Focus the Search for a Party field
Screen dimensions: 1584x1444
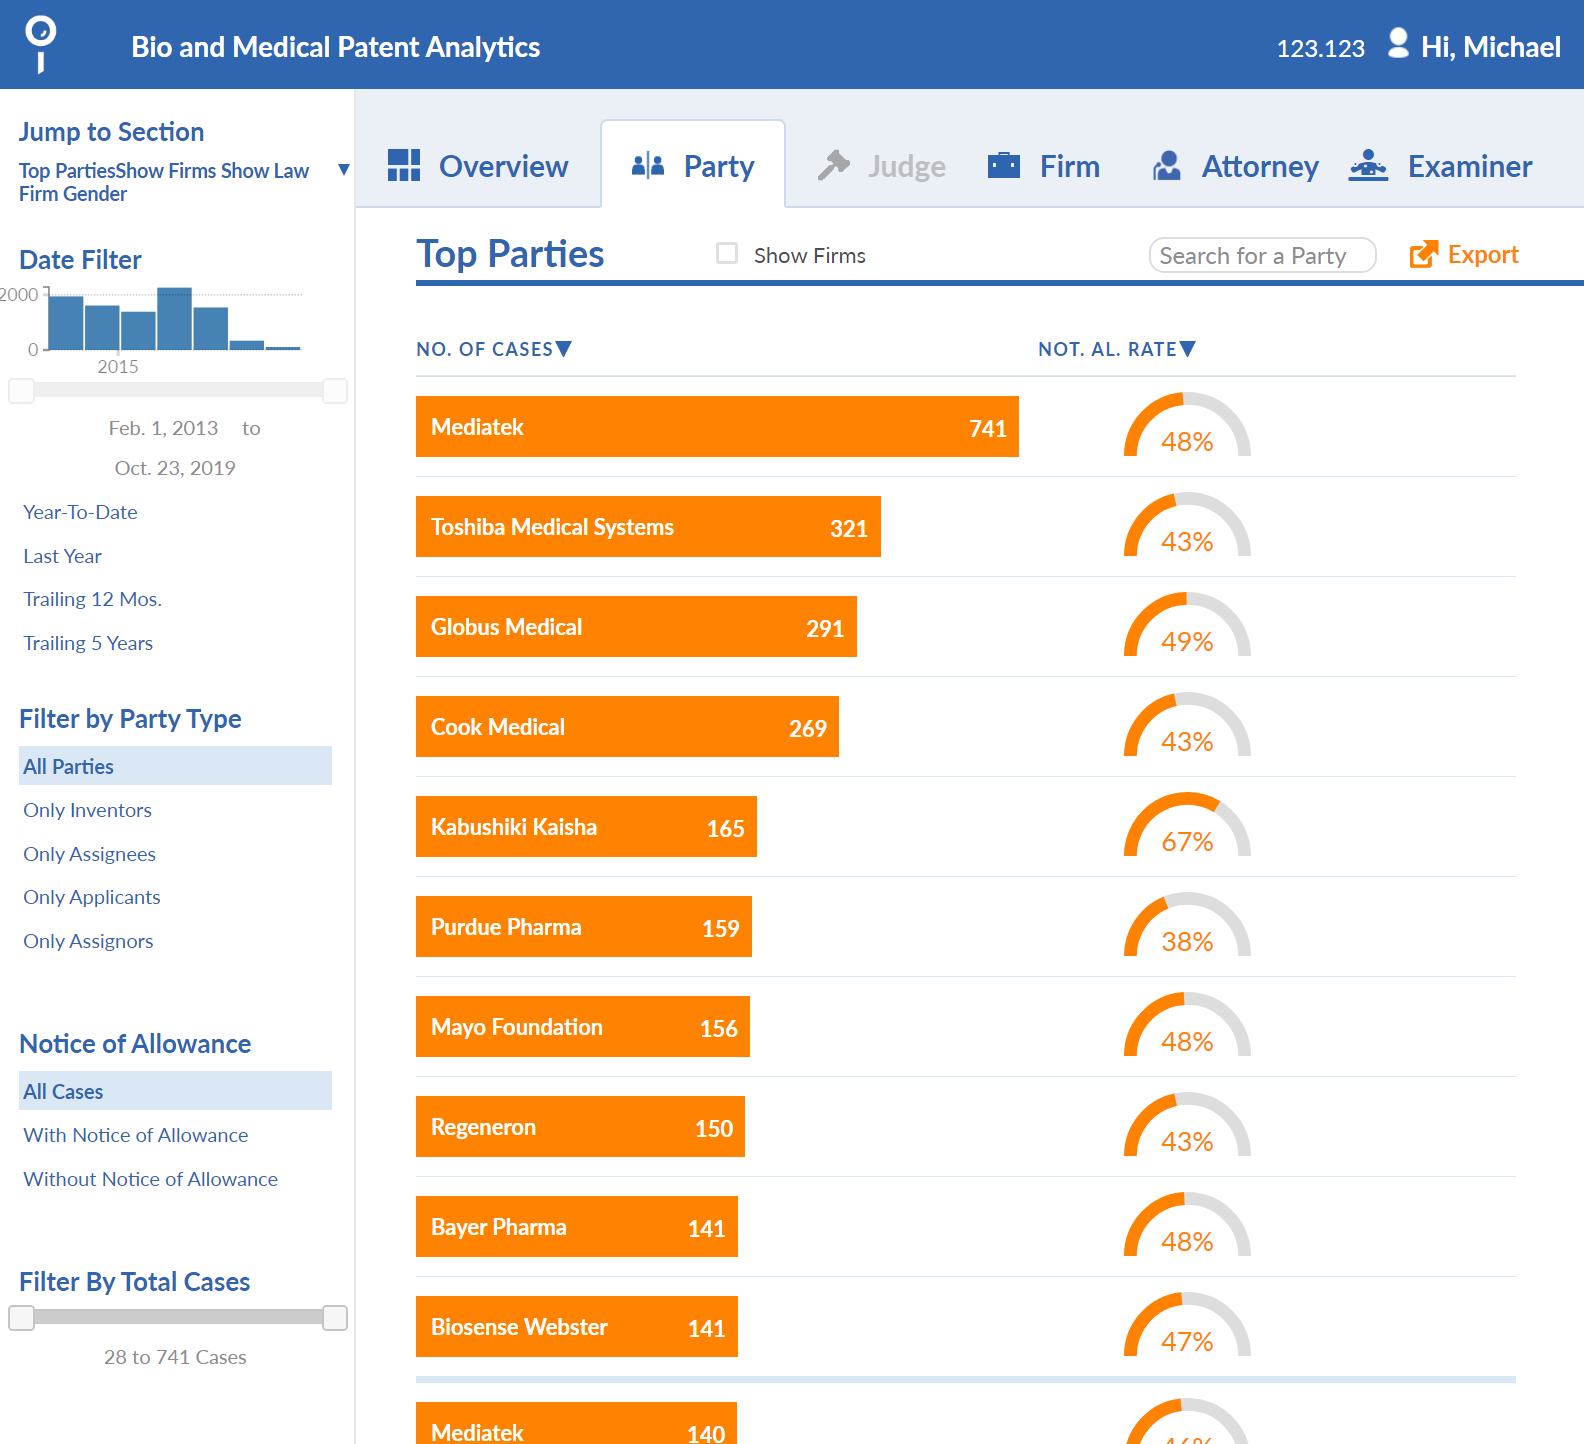1262,255
